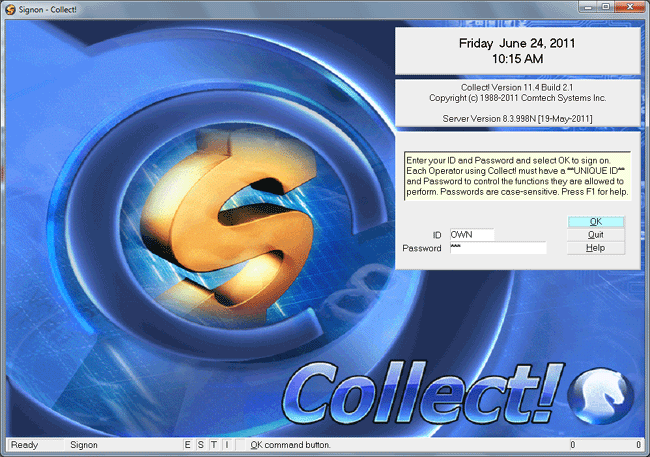Click the '10:15 AM' time display
The width and height of the screenshot is (650, 457).
coord(517,59)
